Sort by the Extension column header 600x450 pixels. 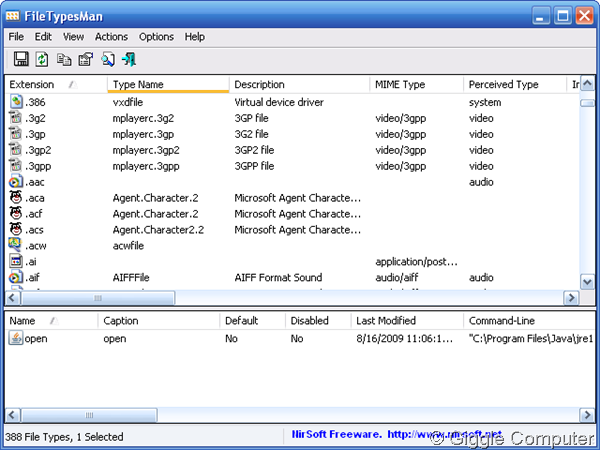(x=56, y=85)
